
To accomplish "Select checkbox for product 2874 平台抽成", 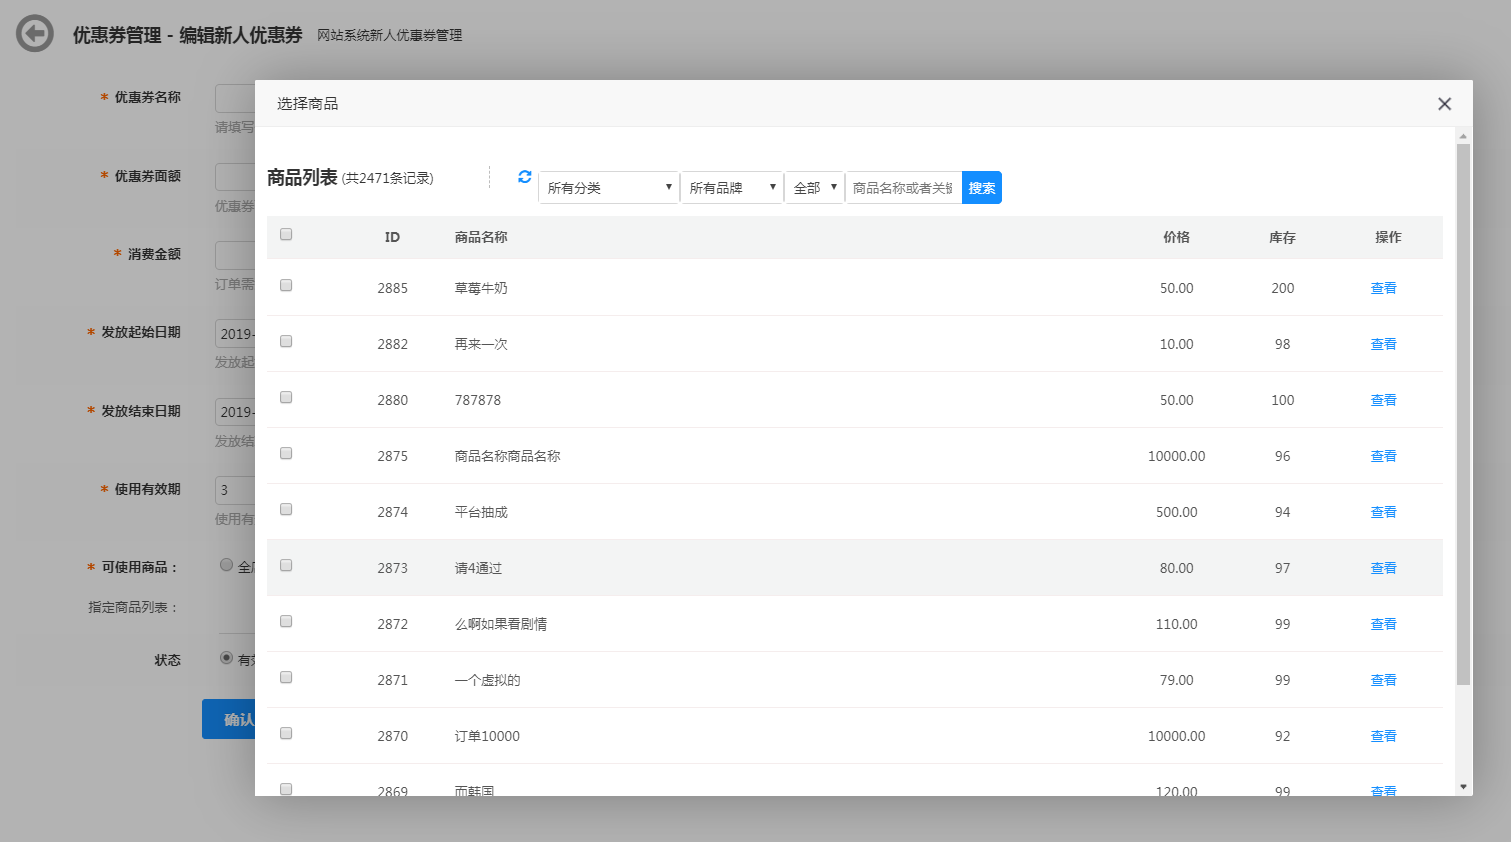I will coord(286,510).
